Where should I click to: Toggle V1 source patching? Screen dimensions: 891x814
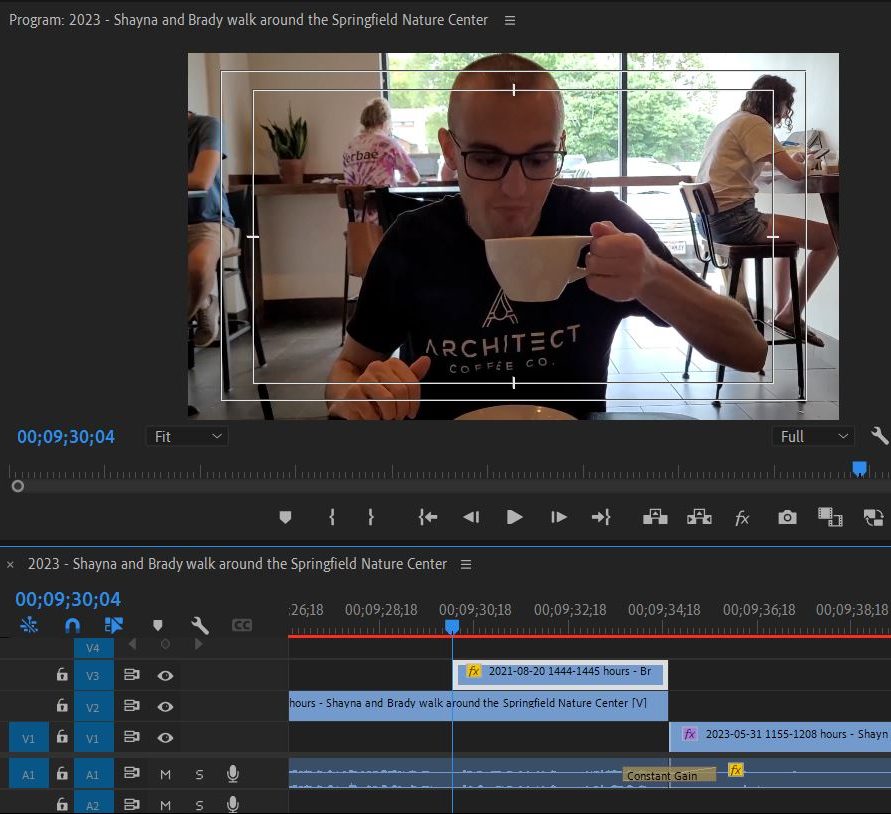[x=28, y=738]
